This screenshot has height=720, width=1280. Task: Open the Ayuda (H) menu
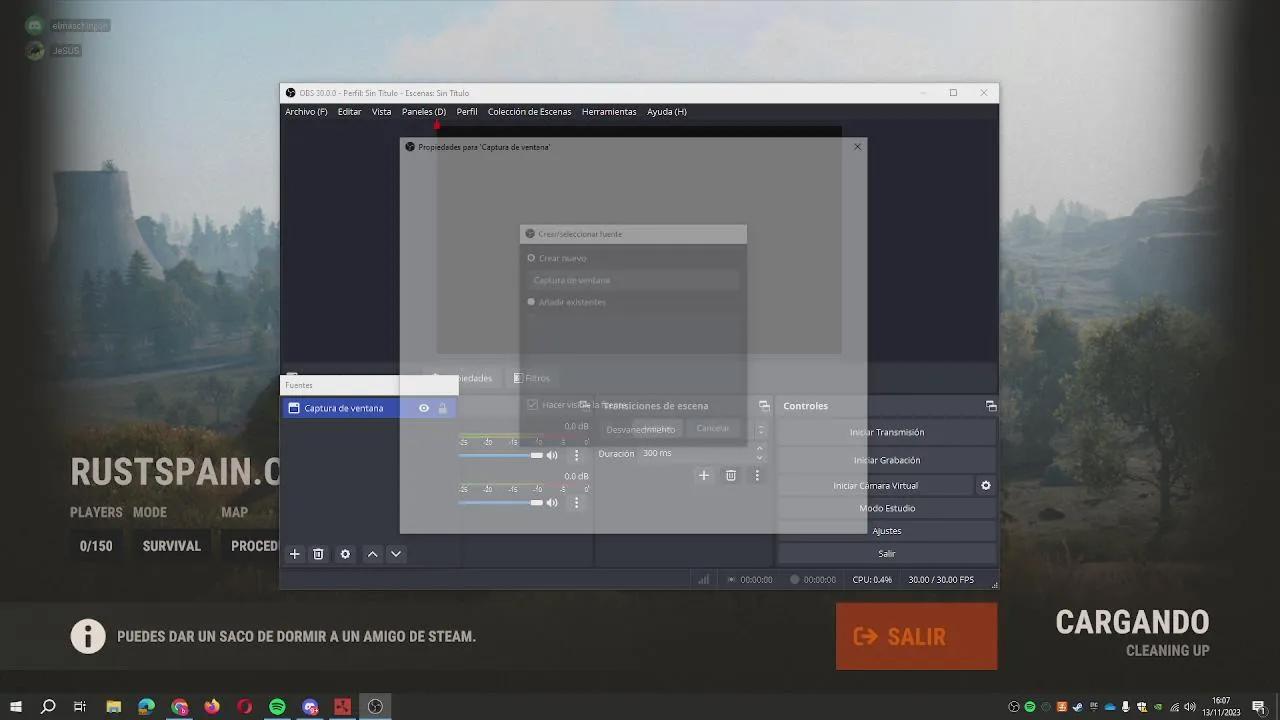[667, 112]
